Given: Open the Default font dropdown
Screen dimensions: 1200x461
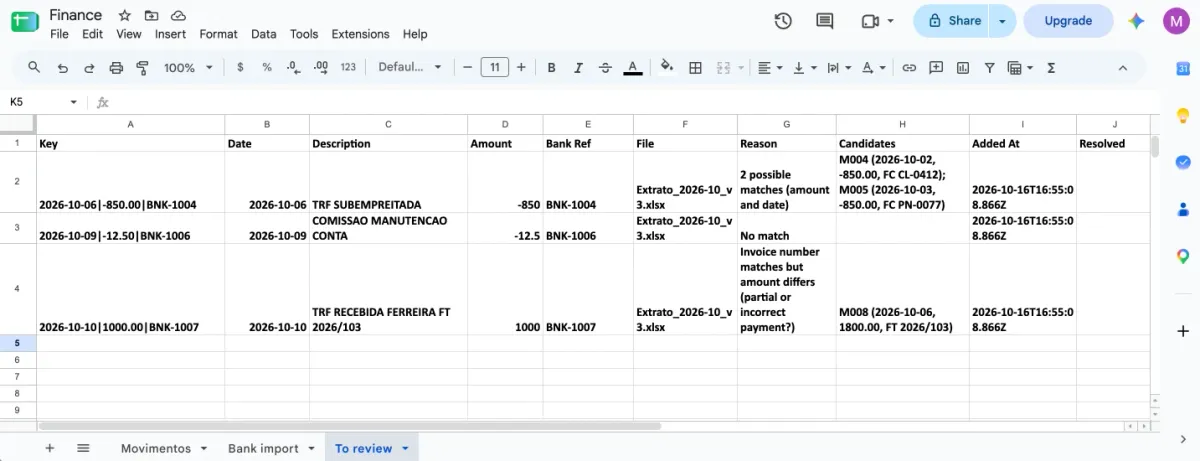Looking at the screenshot, I should (x=410, y=67).
